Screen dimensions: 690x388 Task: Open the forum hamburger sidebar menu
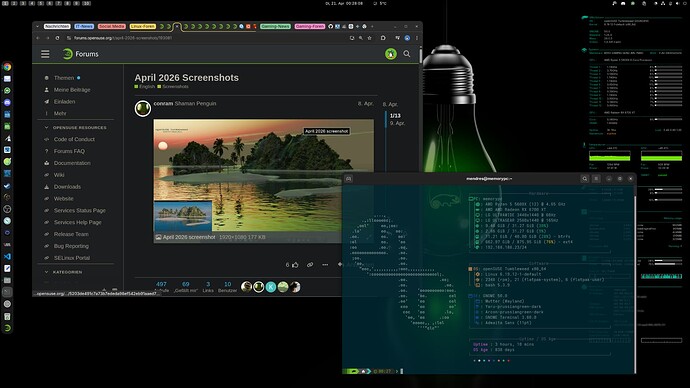click(x=45, y=54)
